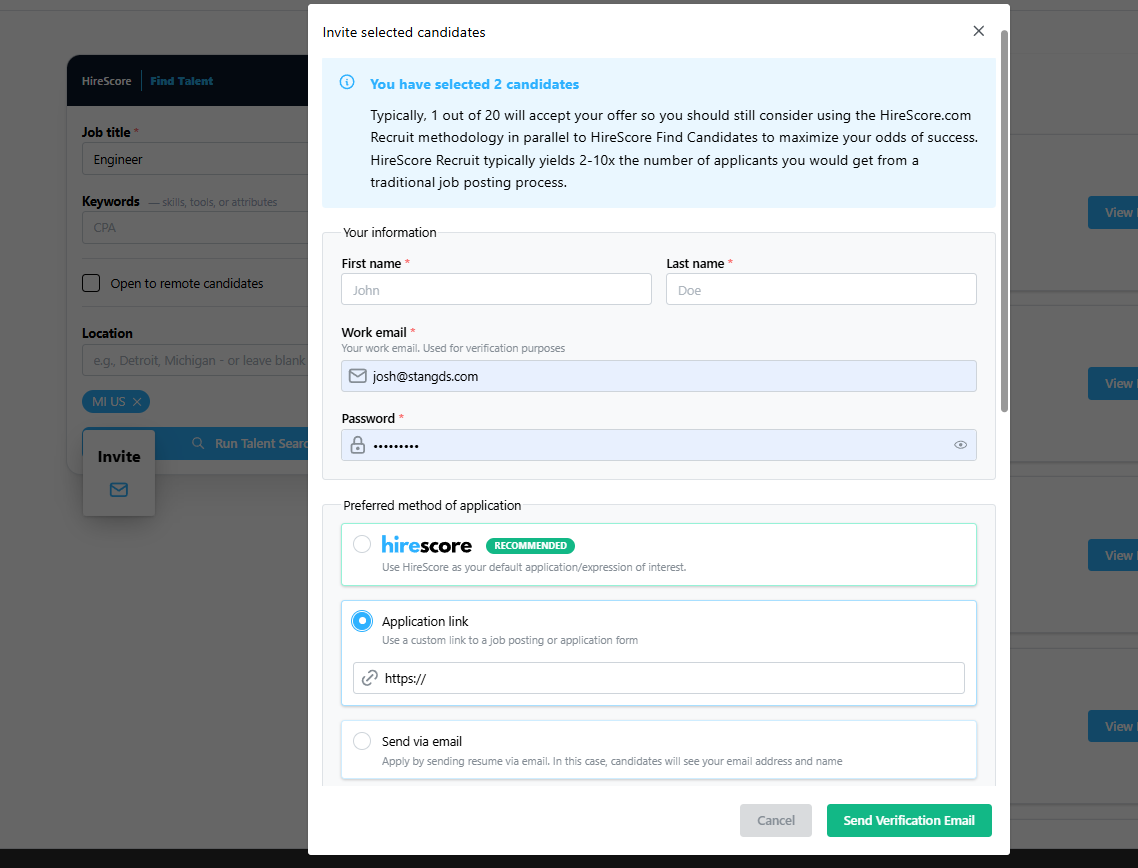The image size is (1138, 868).
Task: Click the info icon in the selection notice
Action: tap(347, 82)
